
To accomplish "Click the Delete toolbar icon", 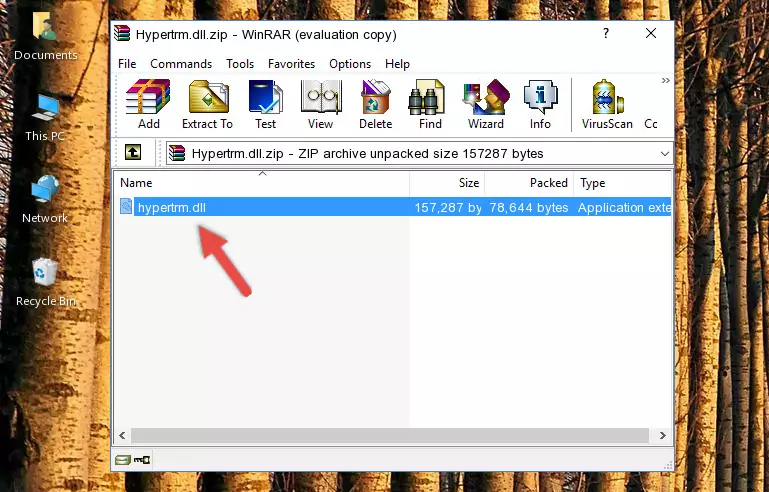I will click(376, 104).
